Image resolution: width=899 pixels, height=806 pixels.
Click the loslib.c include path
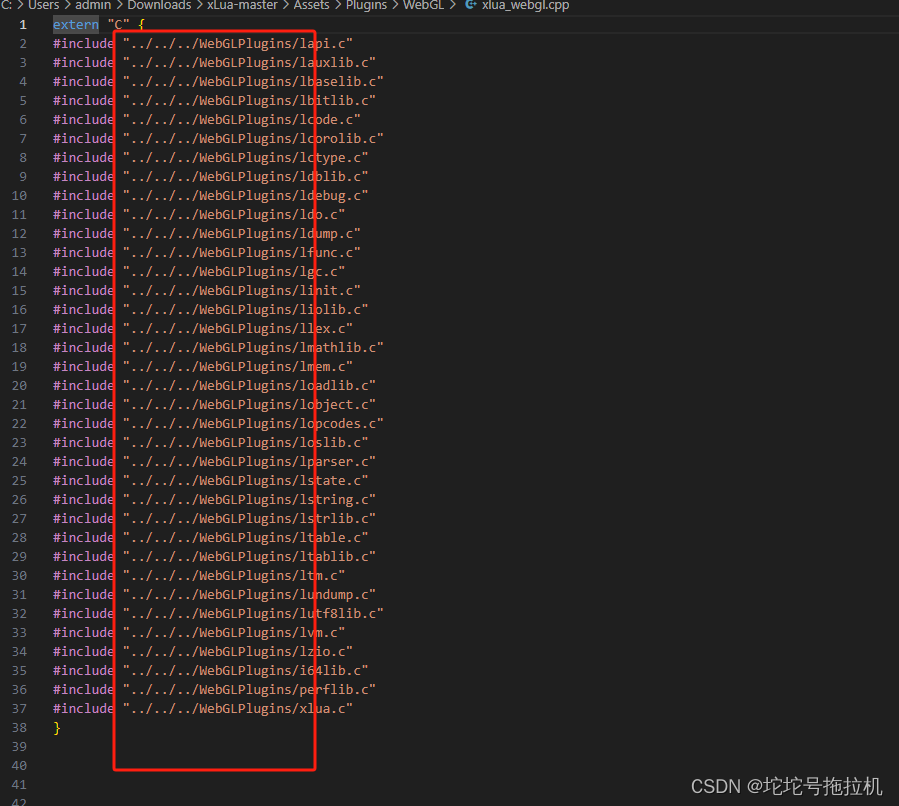tap(245, 443)
